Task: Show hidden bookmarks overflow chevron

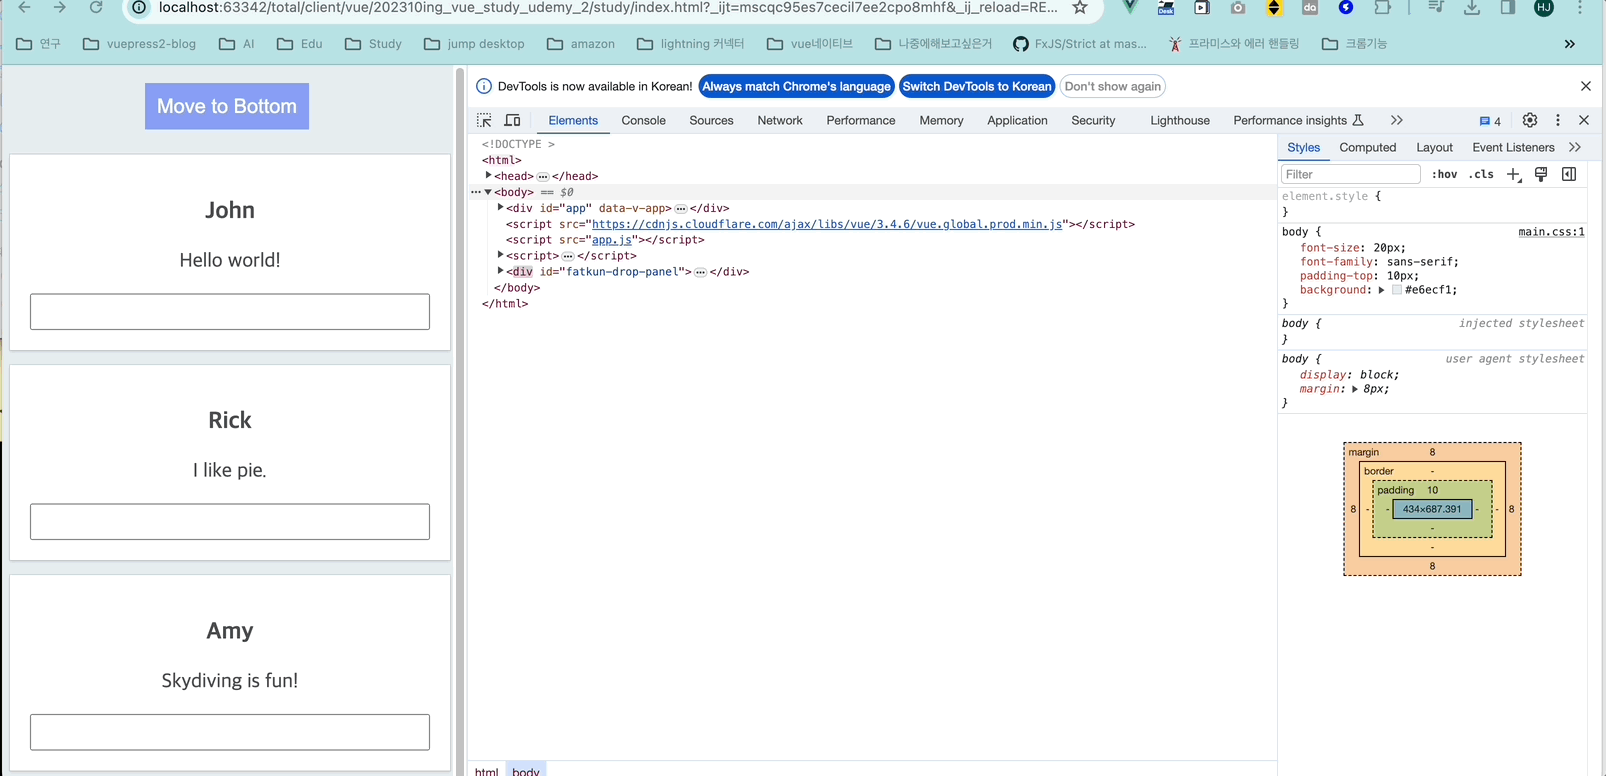Action: coord(1570,44)
